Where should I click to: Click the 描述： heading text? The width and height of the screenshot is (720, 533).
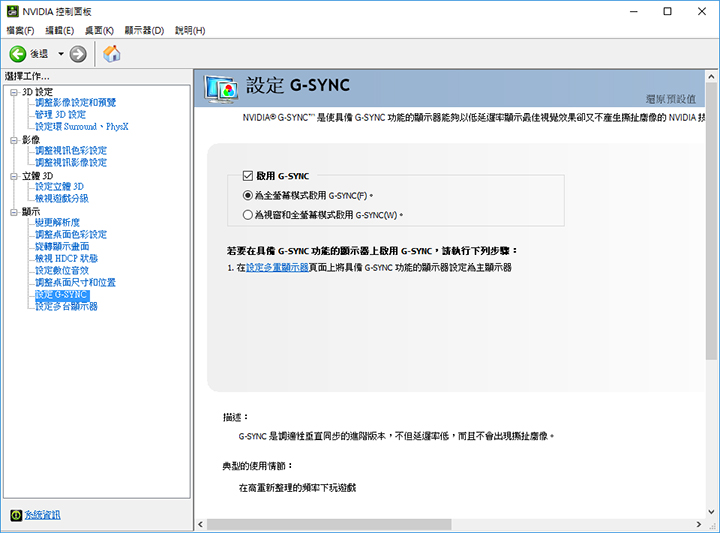(236, 417)
